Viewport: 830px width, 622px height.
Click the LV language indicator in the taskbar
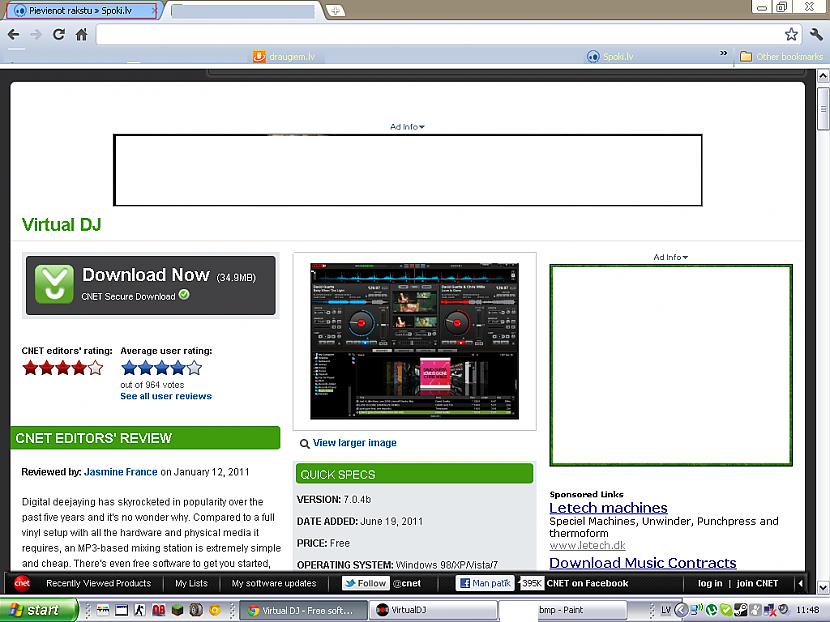point(665,610)
